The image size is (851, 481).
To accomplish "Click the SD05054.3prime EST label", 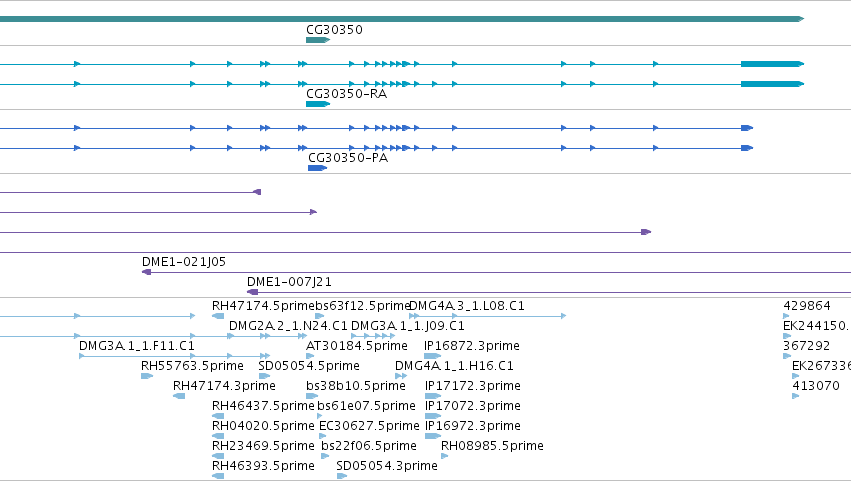I will pyautogui.click(x=387, y=466).
